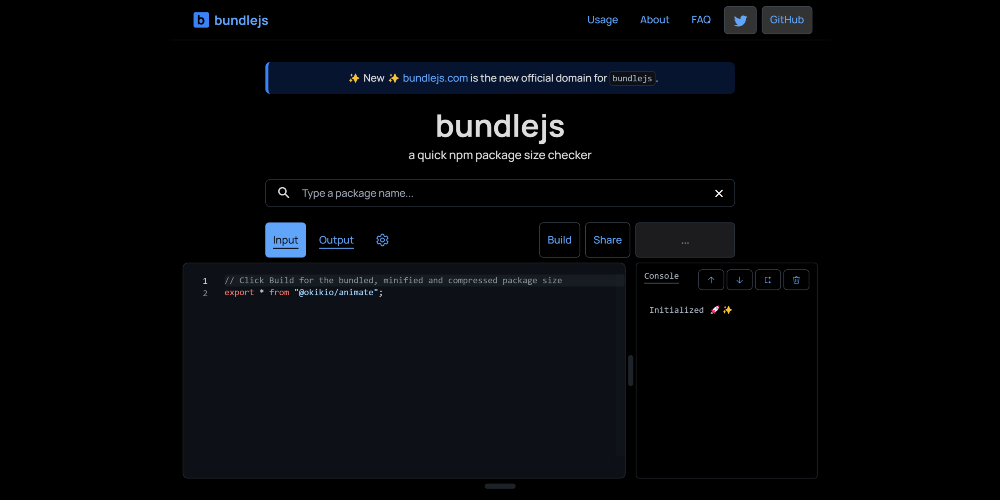Open the About page
This screenshot has width=1000, height=500.
click(654, 20)
